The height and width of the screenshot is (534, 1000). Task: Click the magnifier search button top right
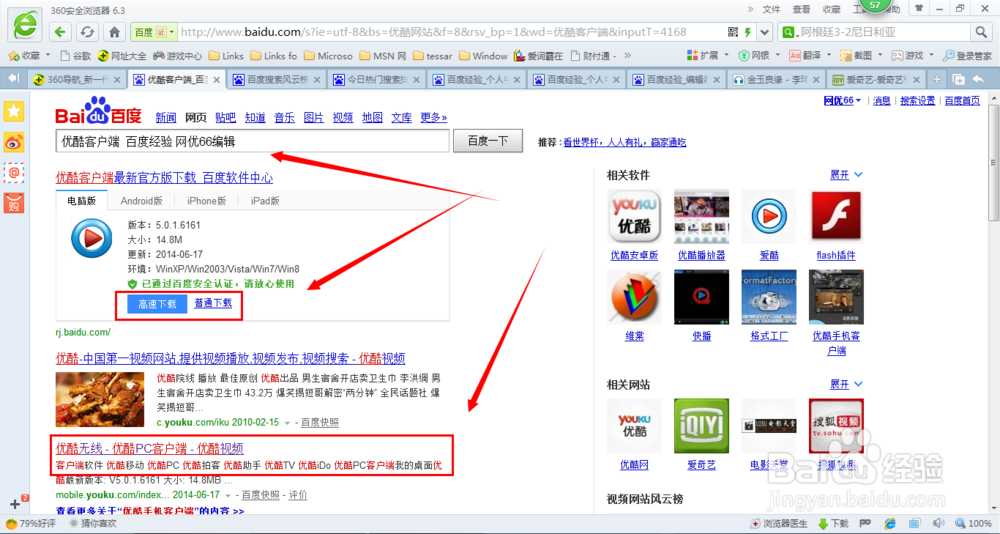point(981,32)
